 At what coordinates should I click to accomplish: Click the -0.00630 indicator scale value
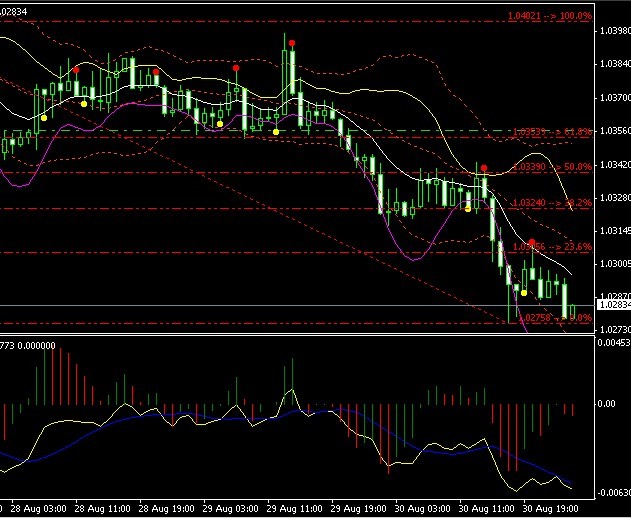[614, 493]
